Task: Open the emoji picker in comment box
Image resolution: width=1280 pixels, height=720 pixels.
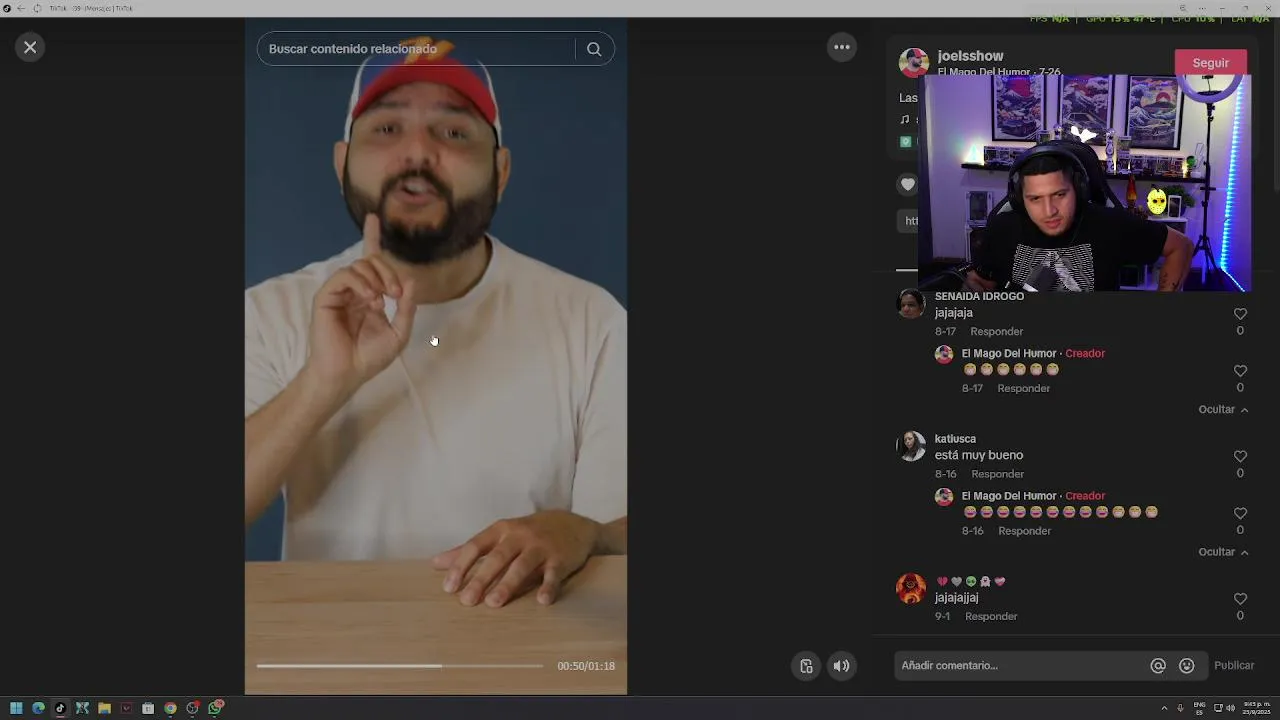Action: 1187,666
